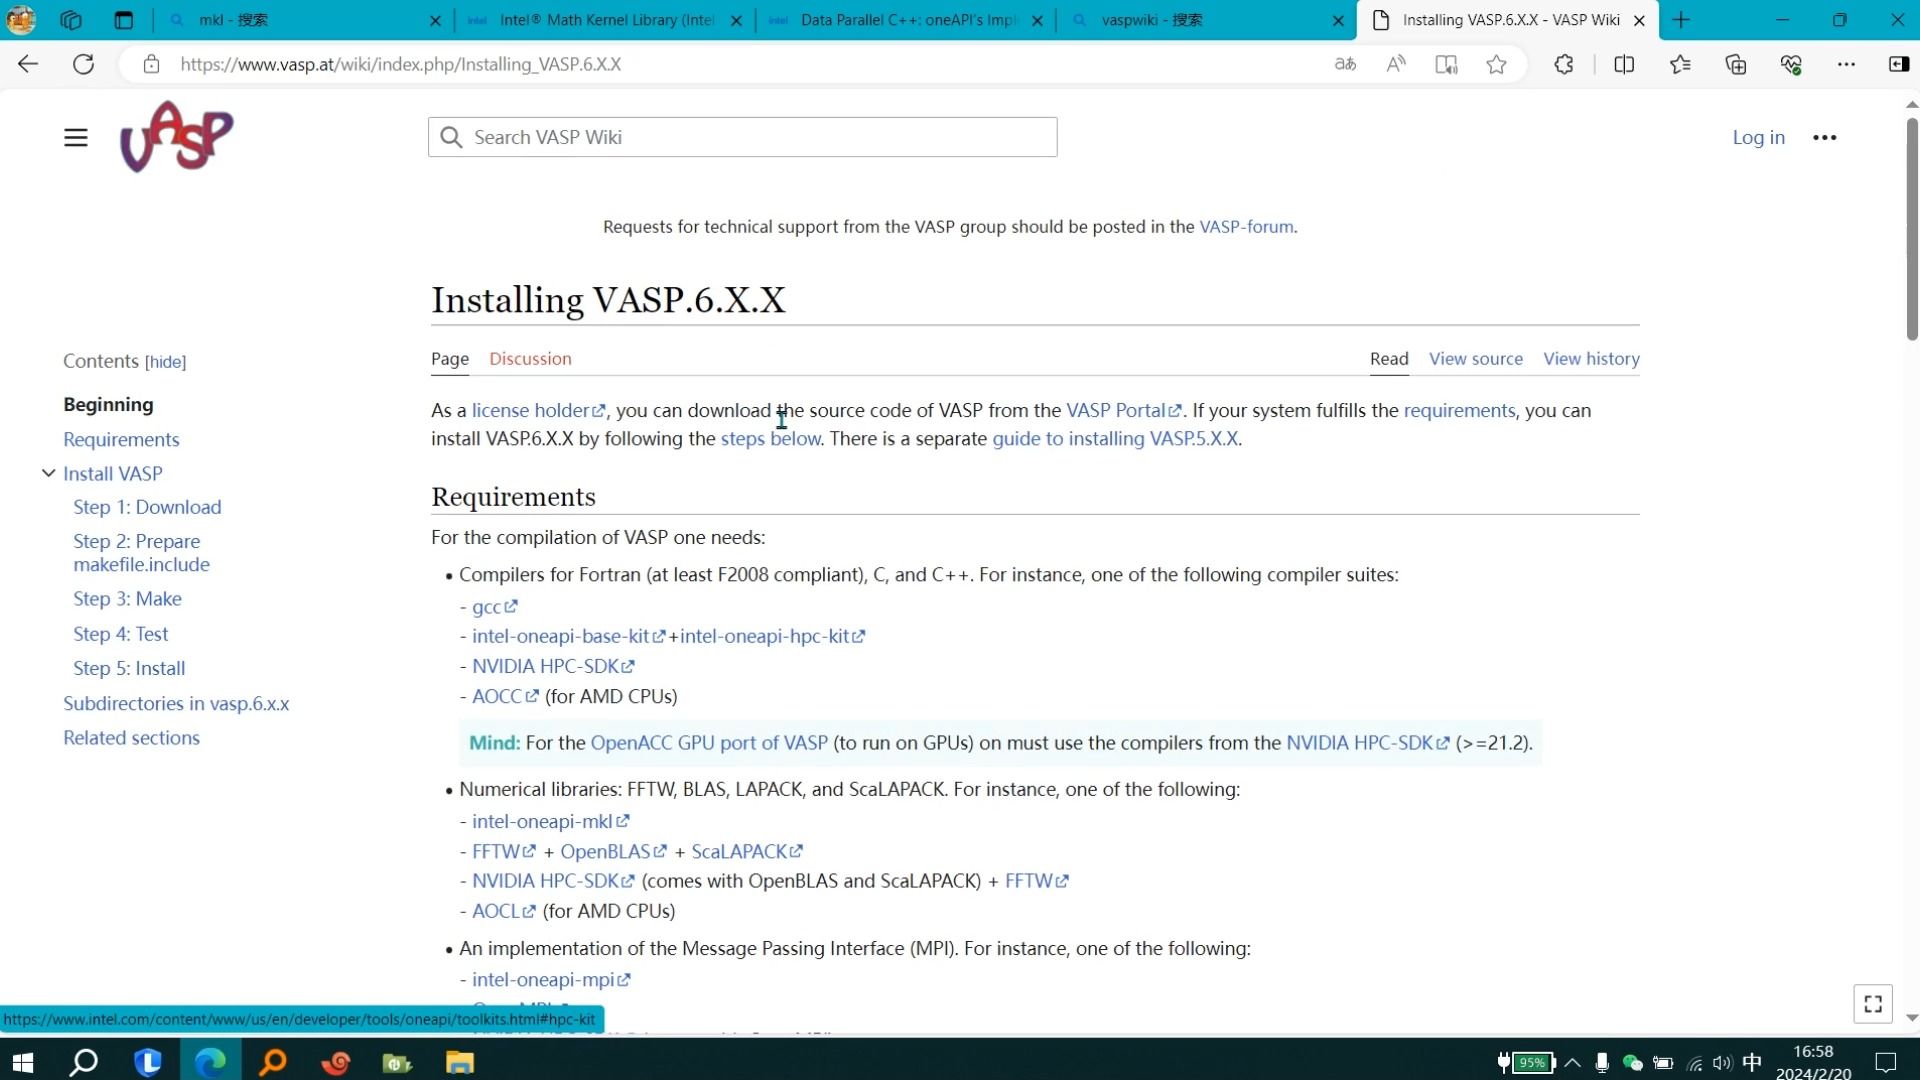Jump to Subdirectories in vasp.6.x.x
This screenshot has height=1080, width=1920.
[176, 703]
